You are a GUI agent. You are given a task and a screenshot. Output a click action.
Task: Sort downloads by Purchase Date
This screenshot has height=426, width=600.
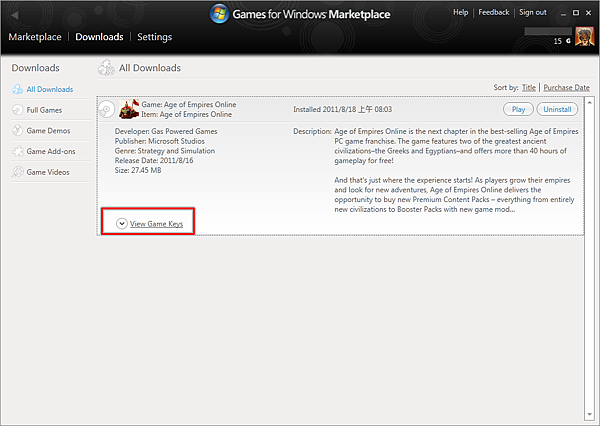coord(566,88)
